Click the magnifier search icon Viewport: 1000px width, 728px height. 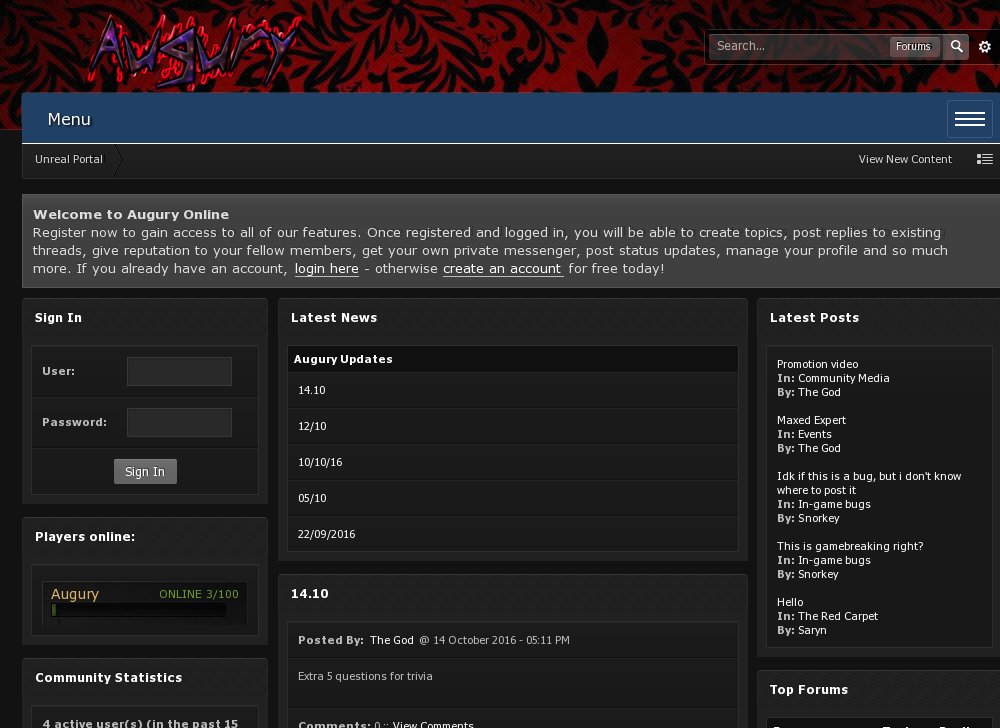tap(957, 46)
